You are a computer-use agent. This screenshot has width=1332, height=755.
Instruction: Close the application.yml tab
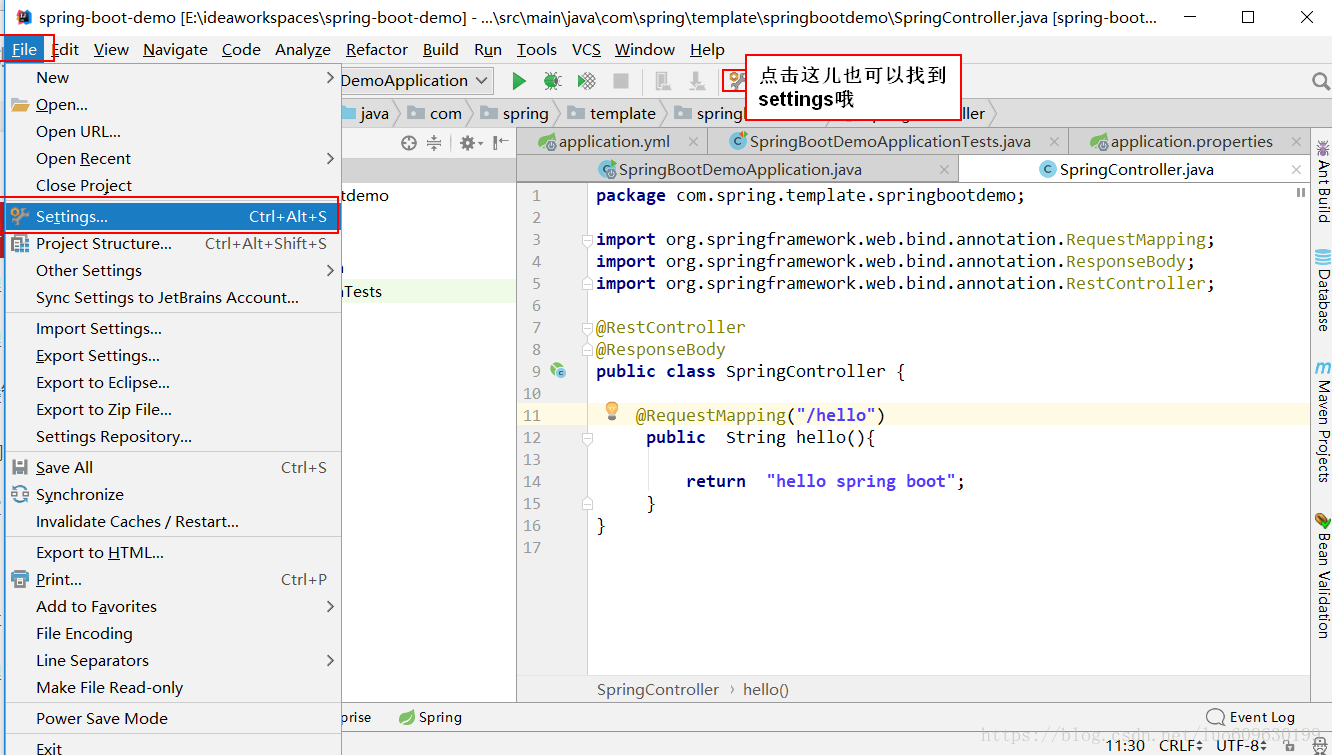[x=693, y=142]
